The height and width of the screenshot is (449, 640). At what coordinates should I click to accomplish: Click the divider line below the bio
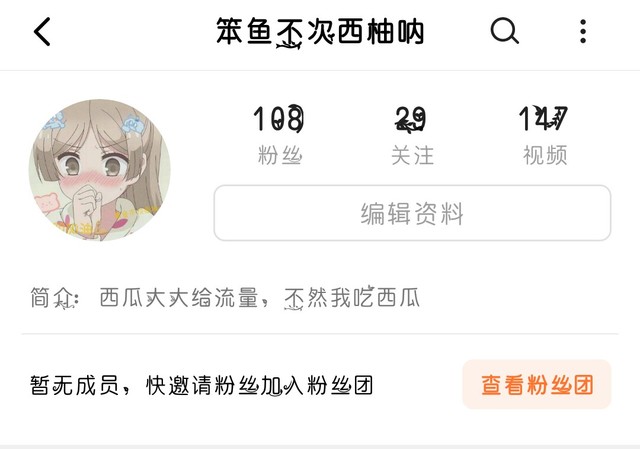[320, 333]
